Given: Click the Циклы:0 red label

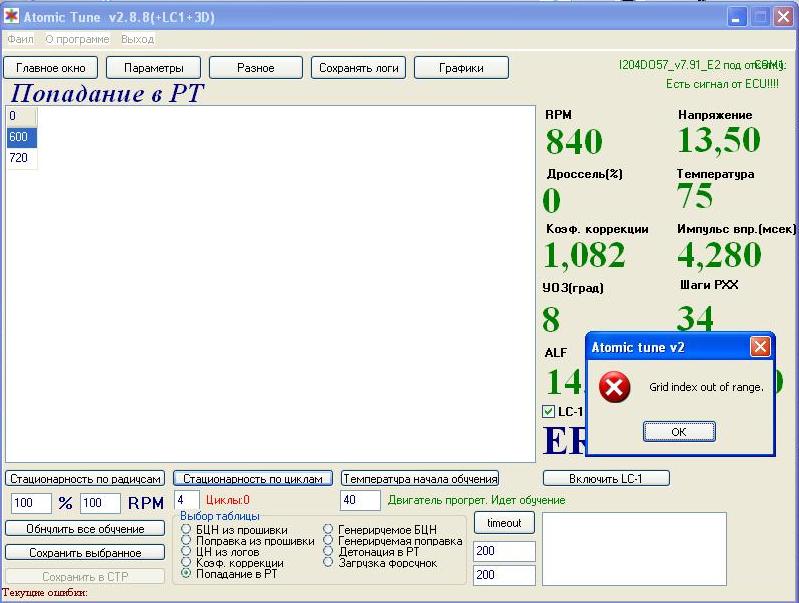Looking at the screenshot, I should pyautogui.click(x=228, y=500).
